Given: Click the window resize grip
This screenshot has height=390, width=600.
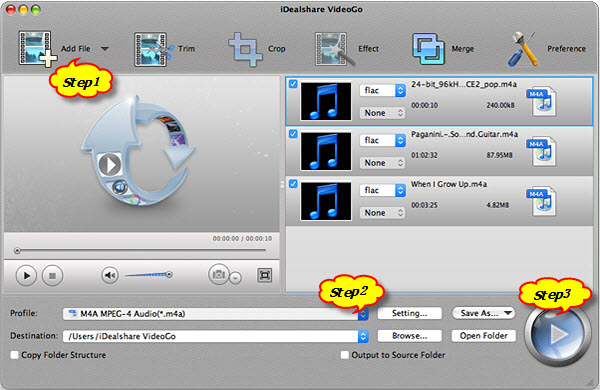Looking at the screenshot, I should pyautogui.click(x=591, y=382).
